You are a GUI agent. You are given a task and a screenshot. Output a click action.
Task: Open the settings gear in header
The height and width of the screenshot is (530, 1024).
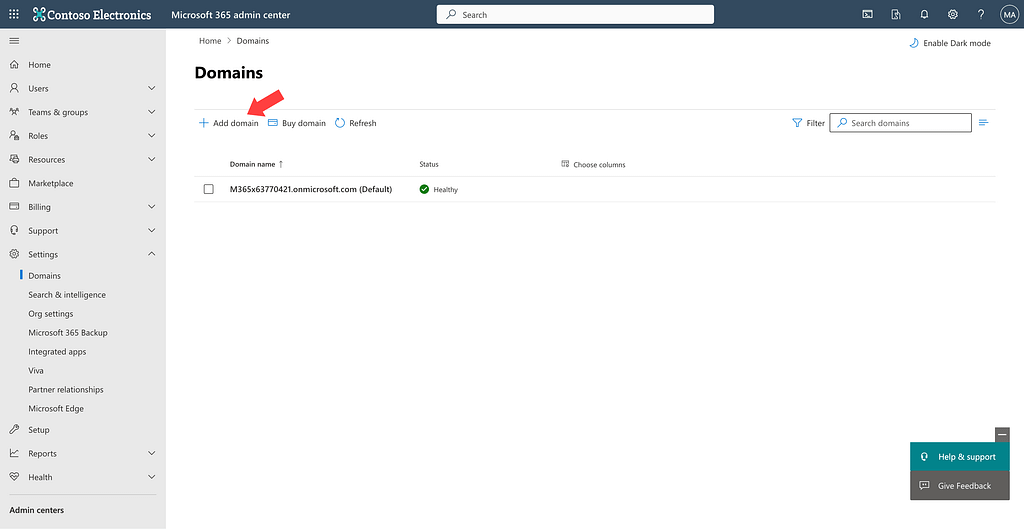coord(953,15)
